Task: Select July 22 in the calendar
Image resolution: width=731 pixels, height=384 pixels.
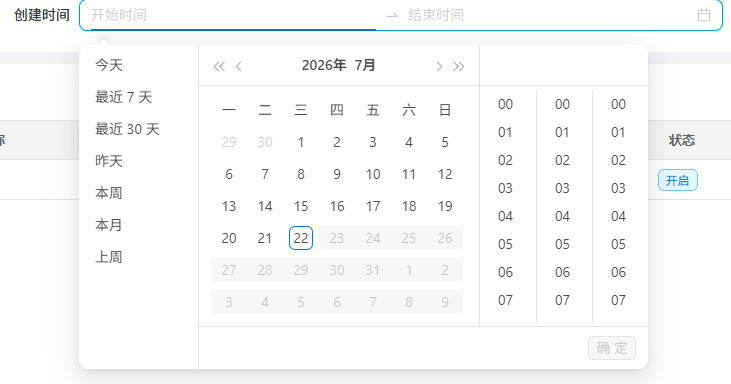Action: click(x=301, y=238)
